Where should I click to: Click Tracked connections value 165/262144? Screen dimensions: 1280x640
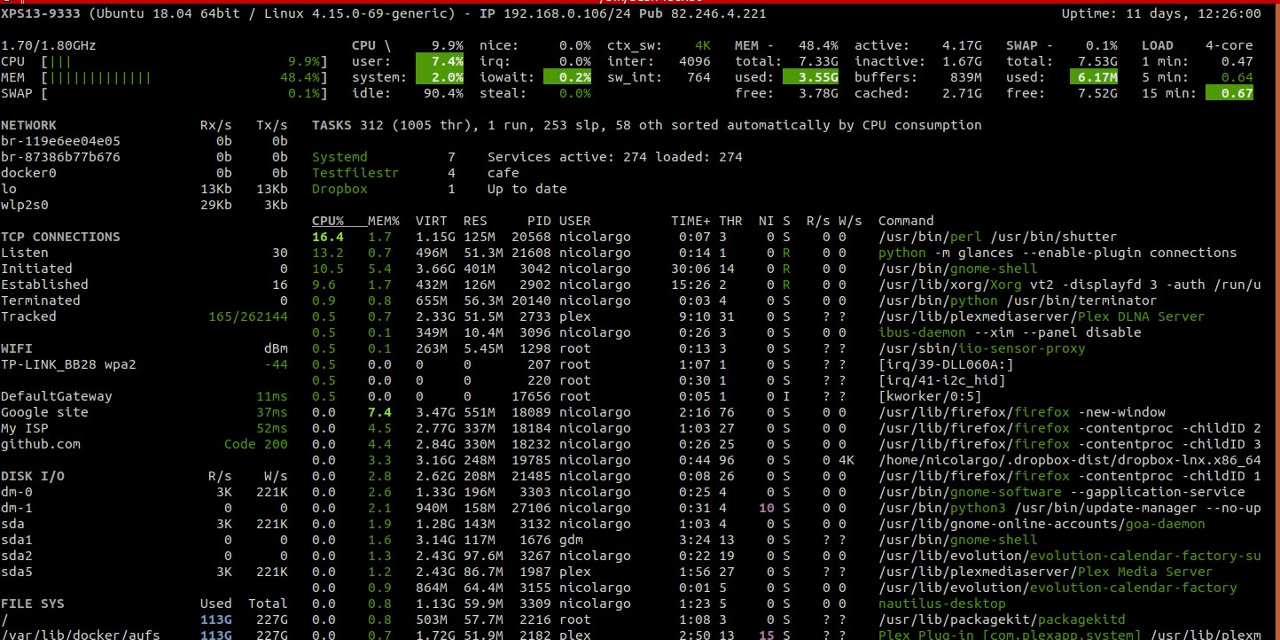pyautogui.click(x=248, y=317)
